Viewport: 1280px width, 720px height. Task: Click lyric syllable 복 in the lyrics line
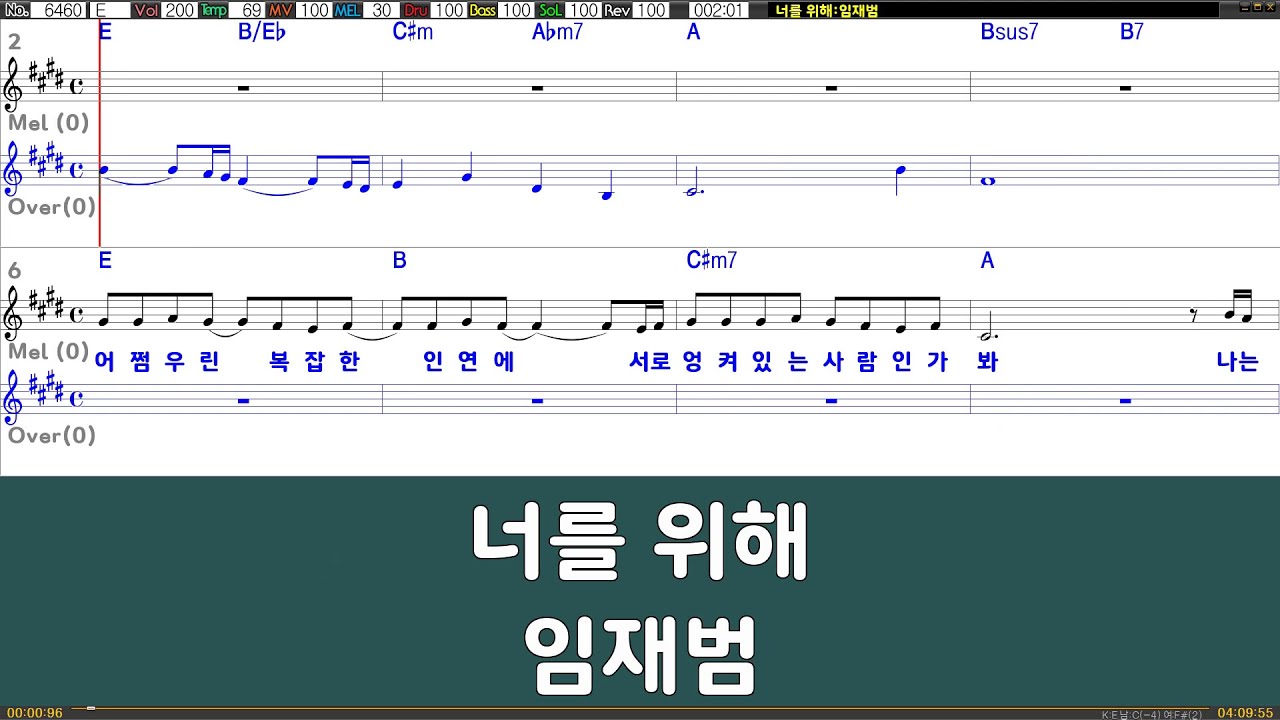click(x=279, y=362)
